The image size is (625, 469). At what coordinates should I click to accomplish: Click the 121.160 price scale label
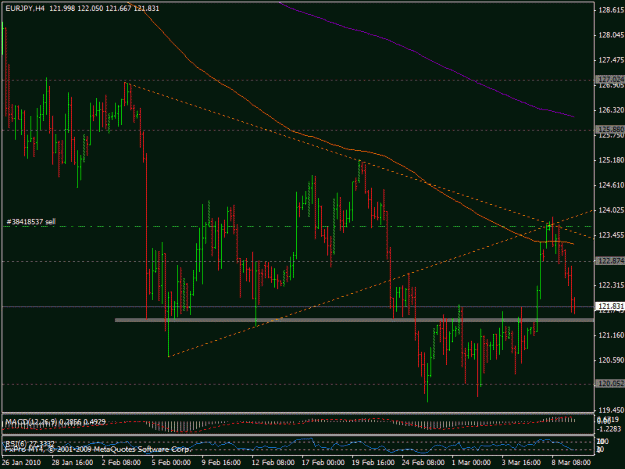click(611, 336)
